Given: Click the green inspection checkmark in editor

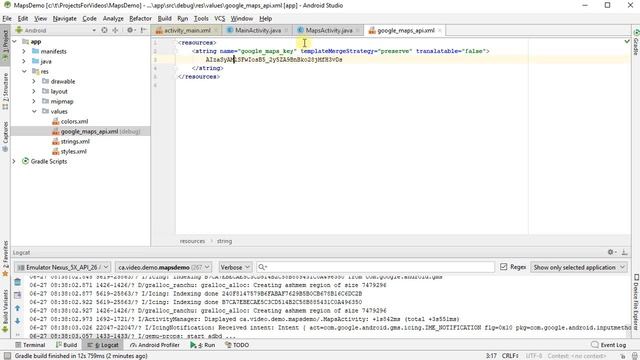Looking at the screenshot, I should (627, 42).
